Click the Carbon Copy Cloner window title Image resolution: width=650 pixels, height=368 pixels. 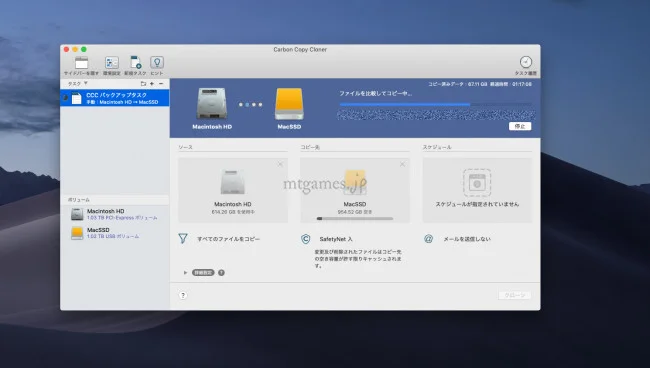(x=300, y=49)
